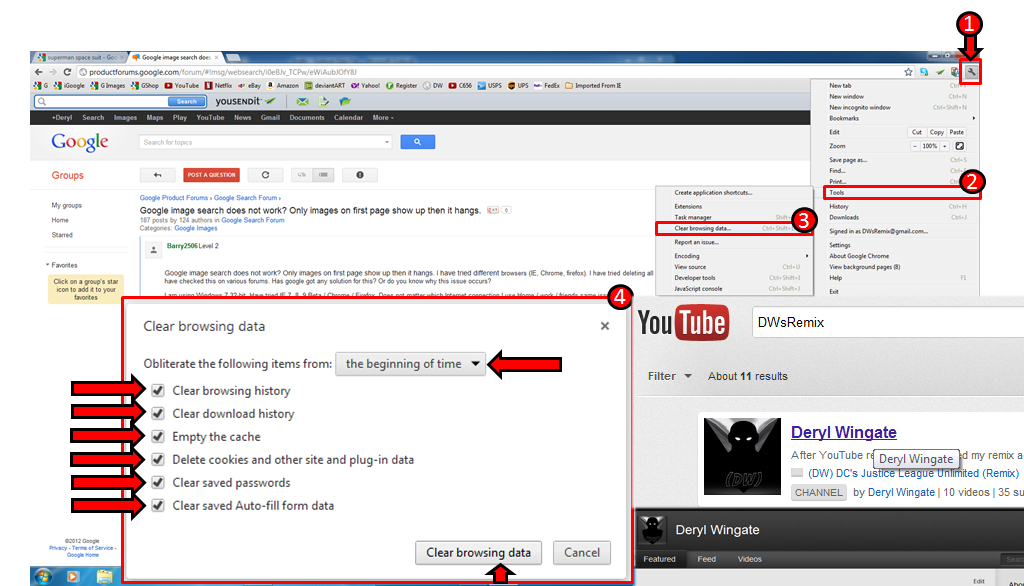The image size is (1024, 586).
Task: Toggle the Clear saved passwords checkbox
Action: [158, 482]
